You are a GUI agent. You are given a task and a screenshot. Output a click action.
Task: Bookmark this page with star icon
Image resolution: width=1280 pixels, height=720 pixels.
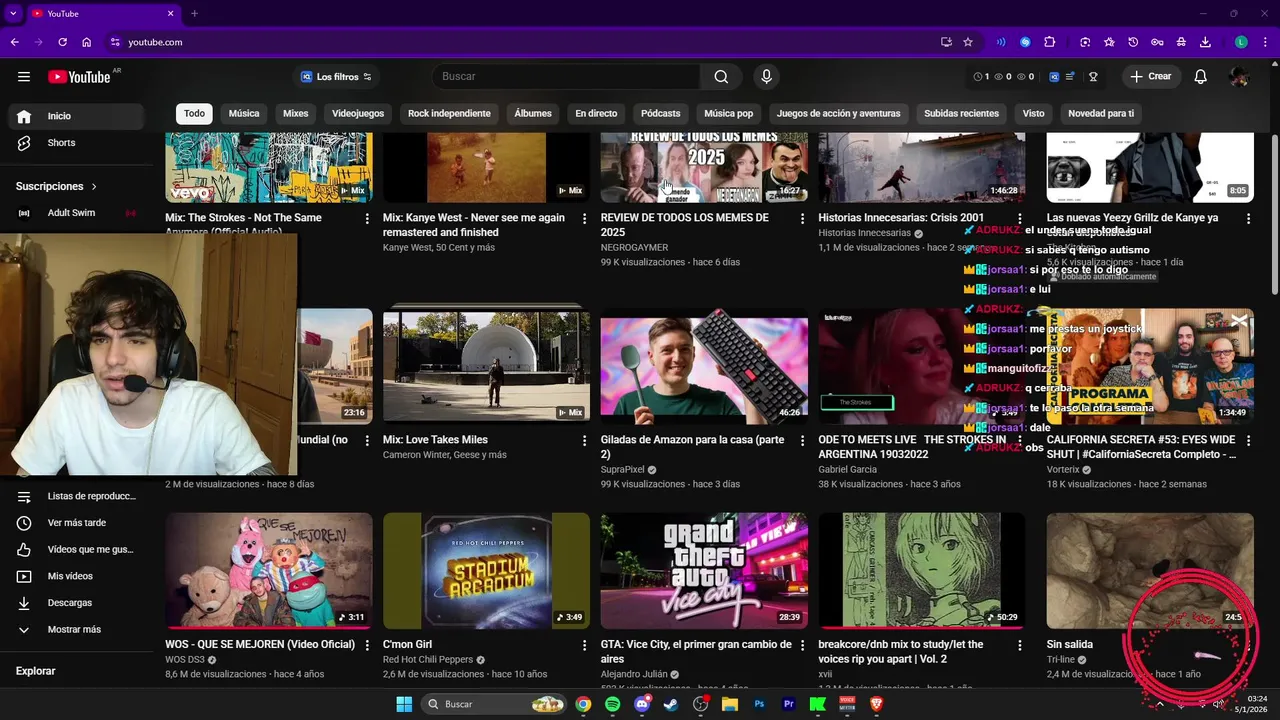pyautogui.click(x=968, y=42)
